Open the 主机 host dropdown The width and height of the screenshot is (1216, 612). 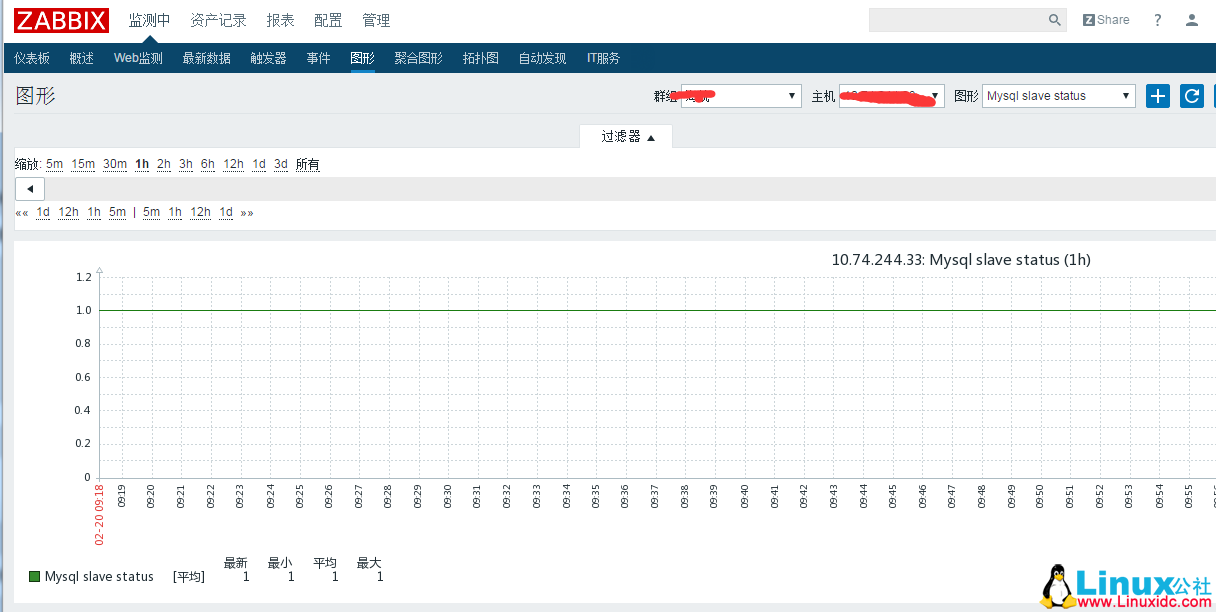tap(891, 95)
